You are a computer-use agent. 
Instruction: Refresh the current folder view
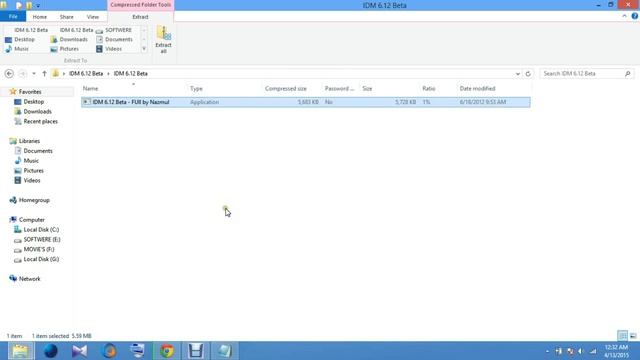pyautogui.click(x=528, y=74)
